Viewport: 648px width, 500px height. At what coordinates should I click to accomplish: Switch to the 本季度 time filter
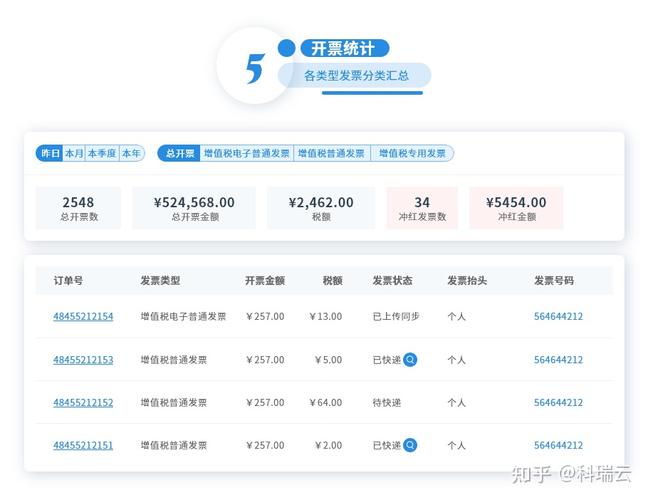coord(102,153)
